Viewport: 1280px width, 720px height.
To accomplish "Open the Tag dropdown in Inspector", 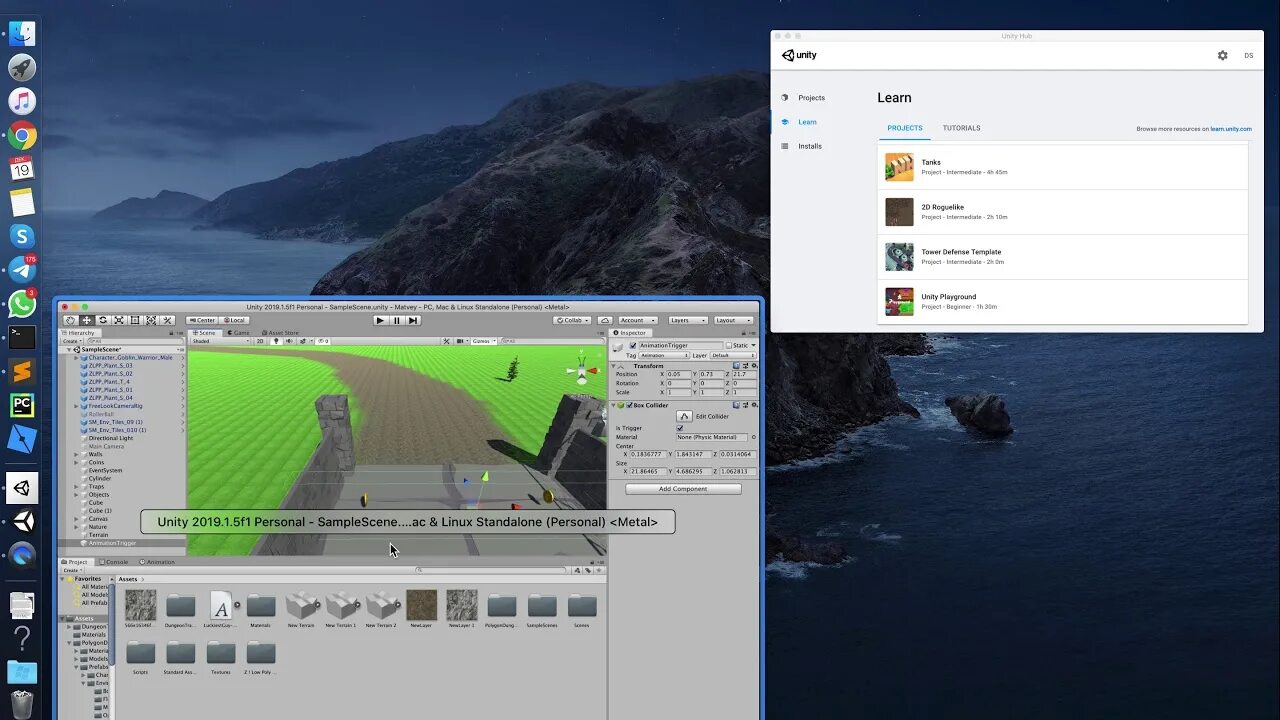I will [664, 355].
